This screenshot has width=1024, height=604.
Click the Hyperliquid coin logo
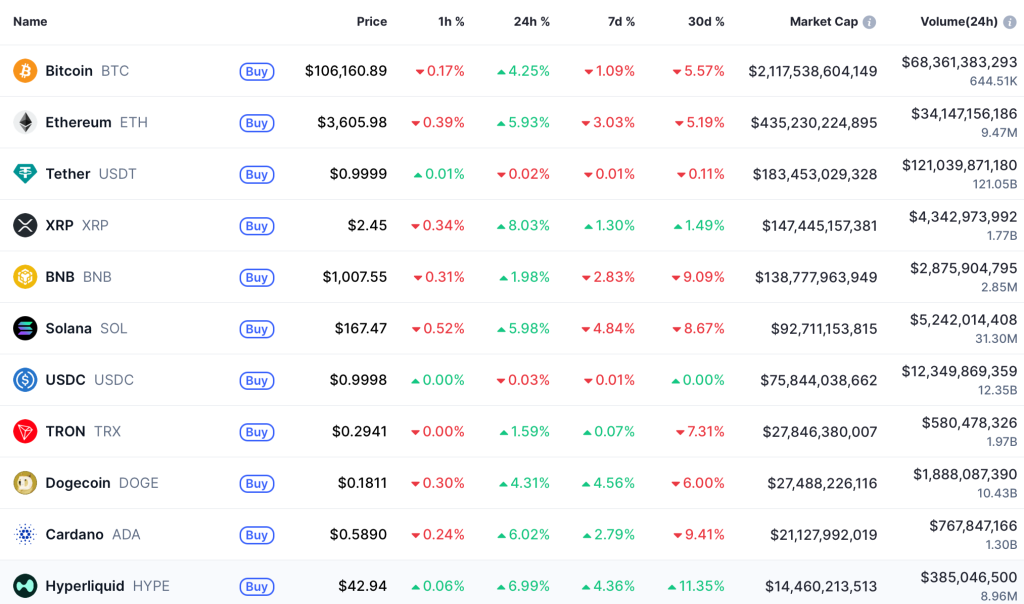click(x=23, y=586)
